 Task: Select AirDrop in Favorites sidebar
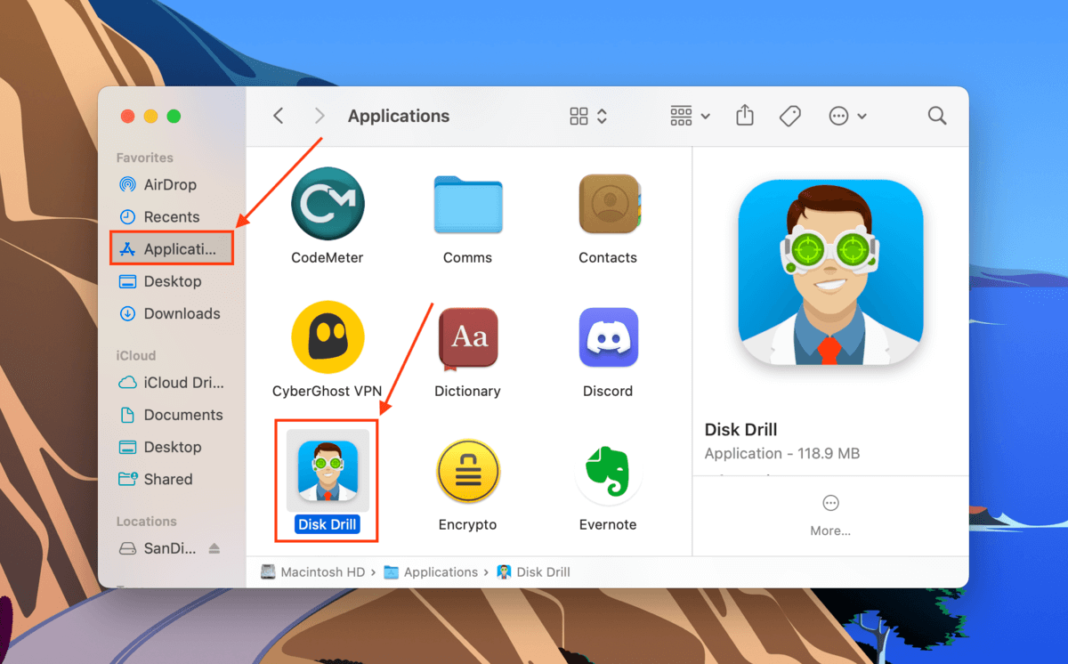click(x=169, y=185)
